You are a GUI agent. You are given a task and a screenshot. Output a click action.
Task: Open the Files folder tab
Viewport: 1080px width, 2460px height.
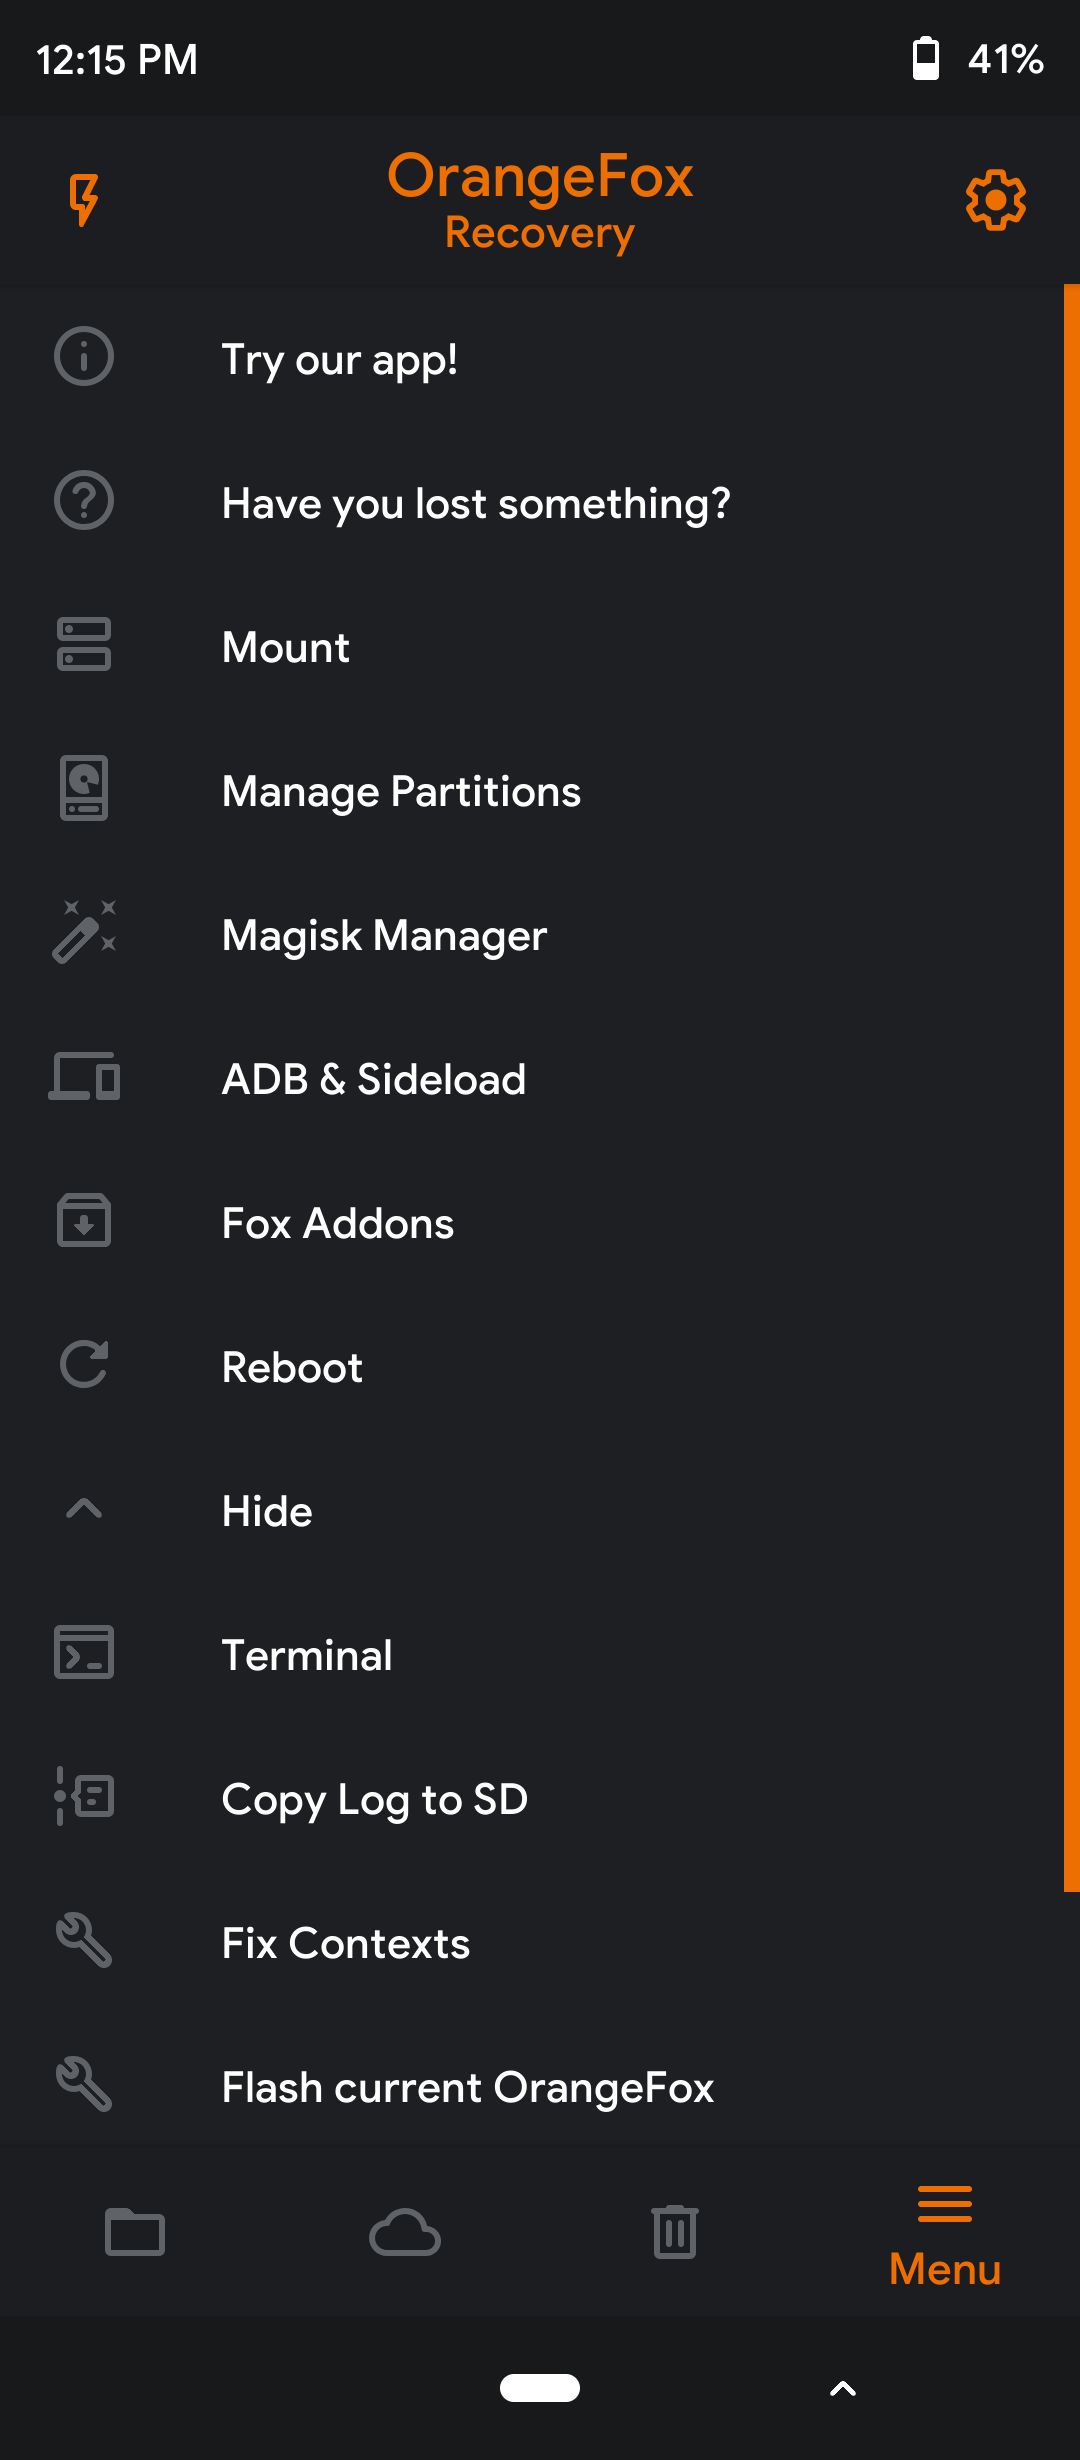coord(135,2232)
